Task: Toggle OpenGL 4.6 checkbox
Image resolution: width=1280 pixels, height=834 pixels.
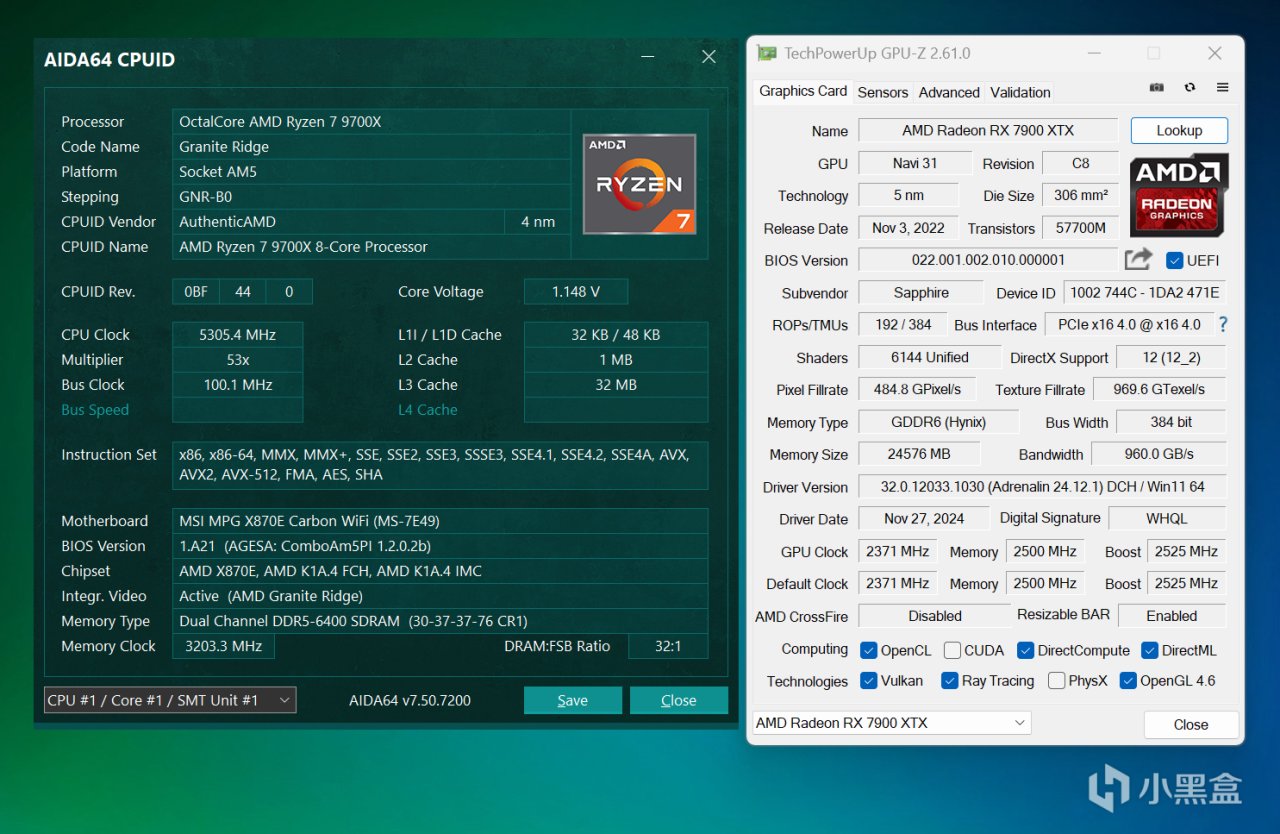Action: click(1128, 681)
